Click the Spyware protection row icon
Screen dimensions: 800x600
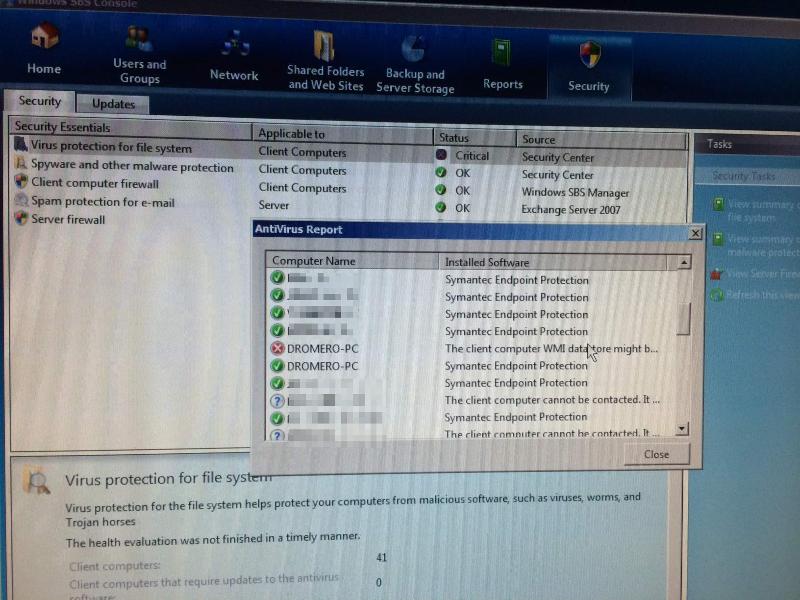tap(20, 163)
